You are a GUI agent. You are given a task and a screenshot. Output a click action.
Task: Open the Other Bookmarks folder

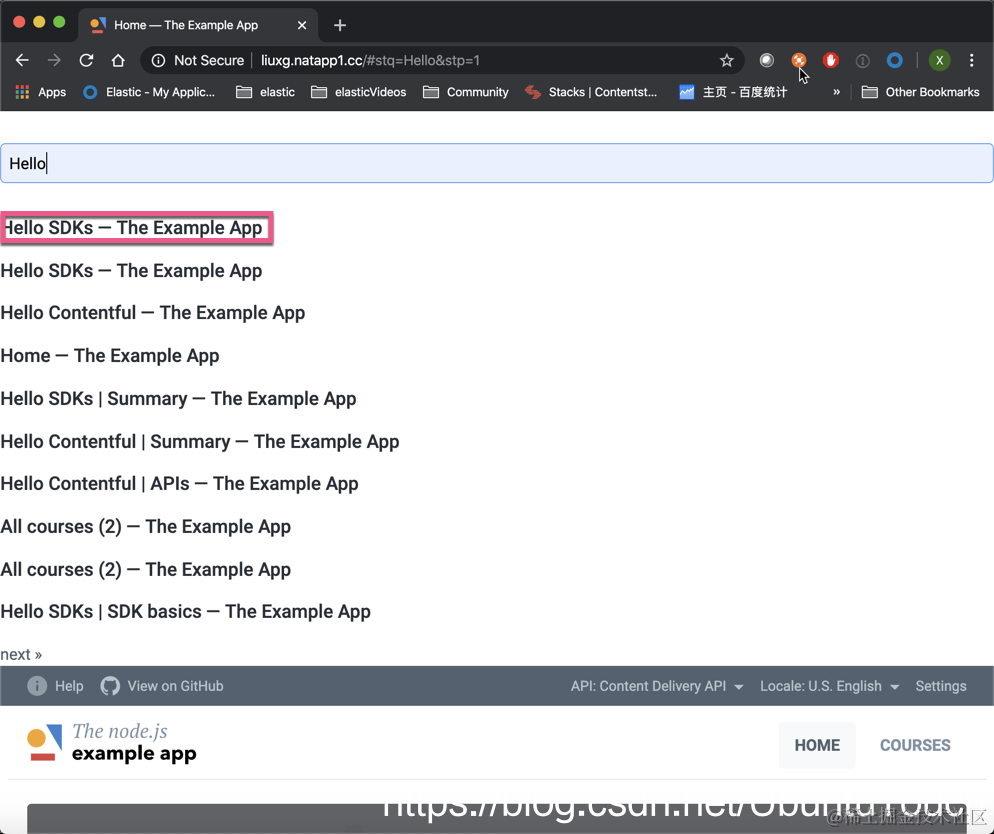point(920,92)
